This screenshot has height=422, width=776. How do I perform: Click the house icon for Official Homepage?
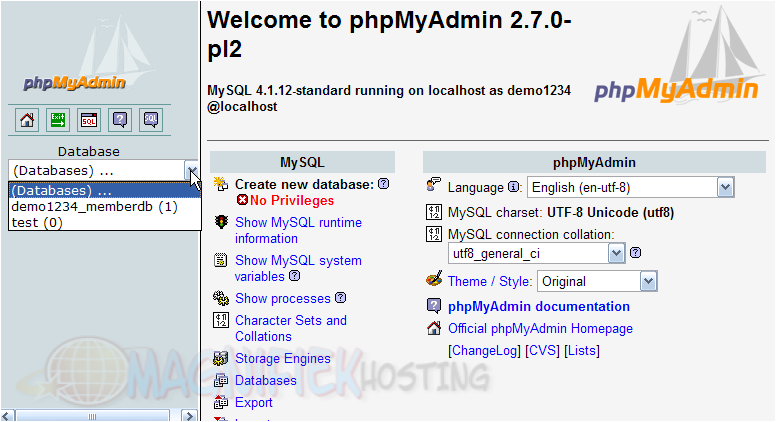(x=434, y=328)
